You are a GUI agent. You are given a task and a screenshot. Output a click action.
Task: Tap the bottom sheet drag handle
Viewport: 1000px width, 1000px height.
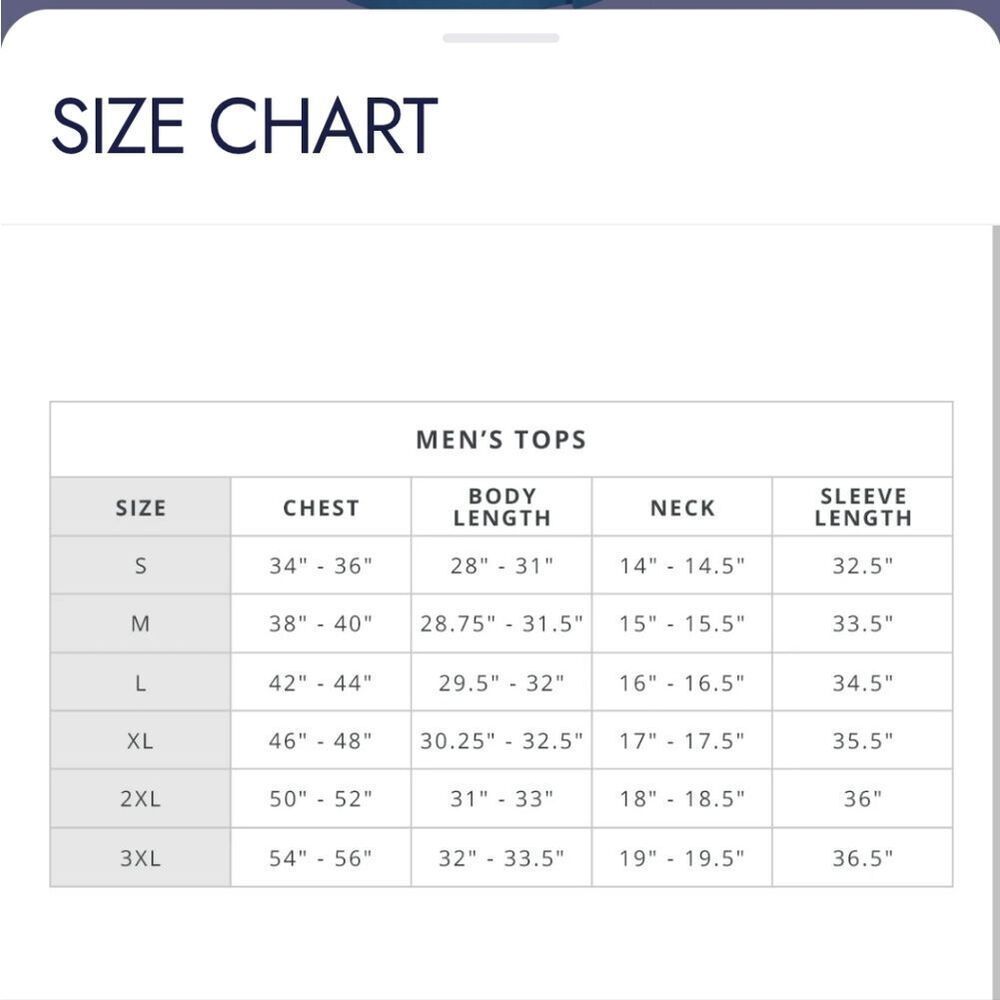click(x=501, y=38)
